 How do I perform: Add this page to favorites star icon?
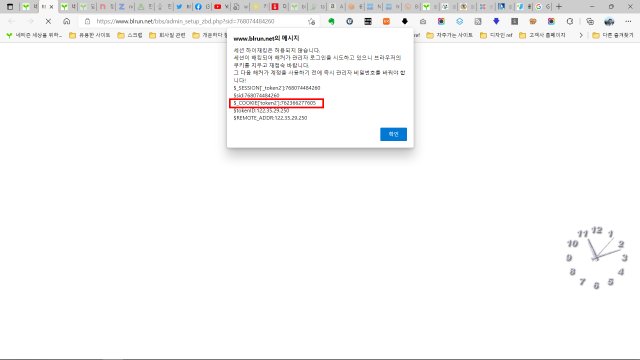point(312,21)
